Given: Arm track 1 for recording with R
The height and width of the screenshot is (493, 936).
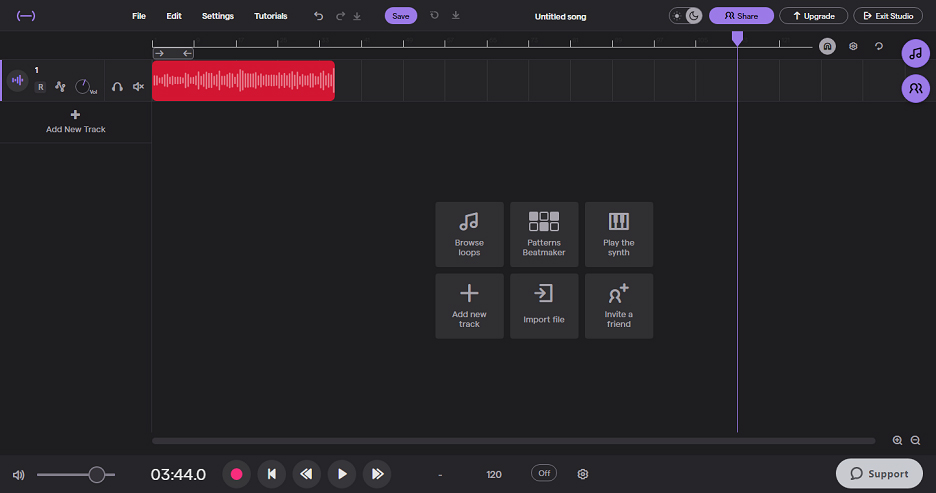Looking at the screenshot, I should click(41, 87).
